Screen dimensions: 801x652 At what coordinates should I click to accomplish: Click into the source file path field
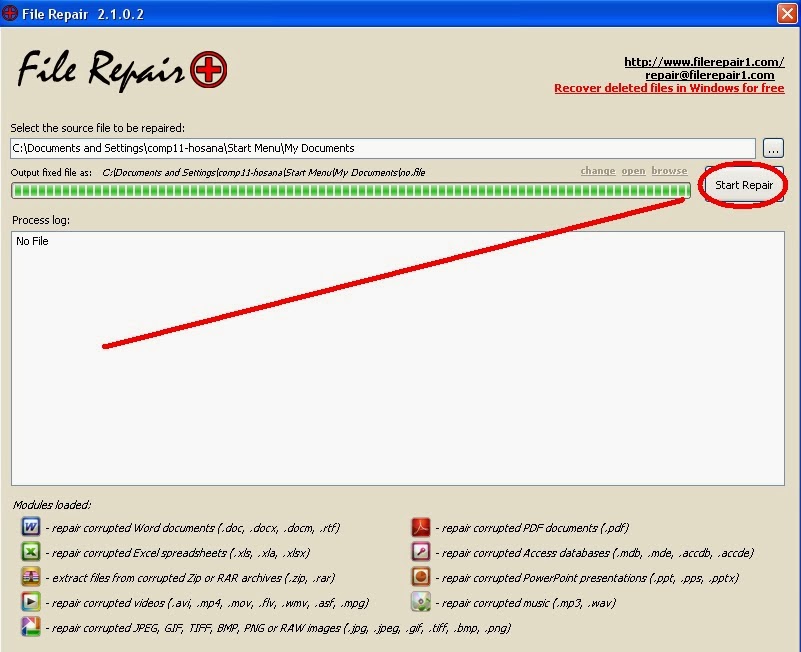click(383, 148)
